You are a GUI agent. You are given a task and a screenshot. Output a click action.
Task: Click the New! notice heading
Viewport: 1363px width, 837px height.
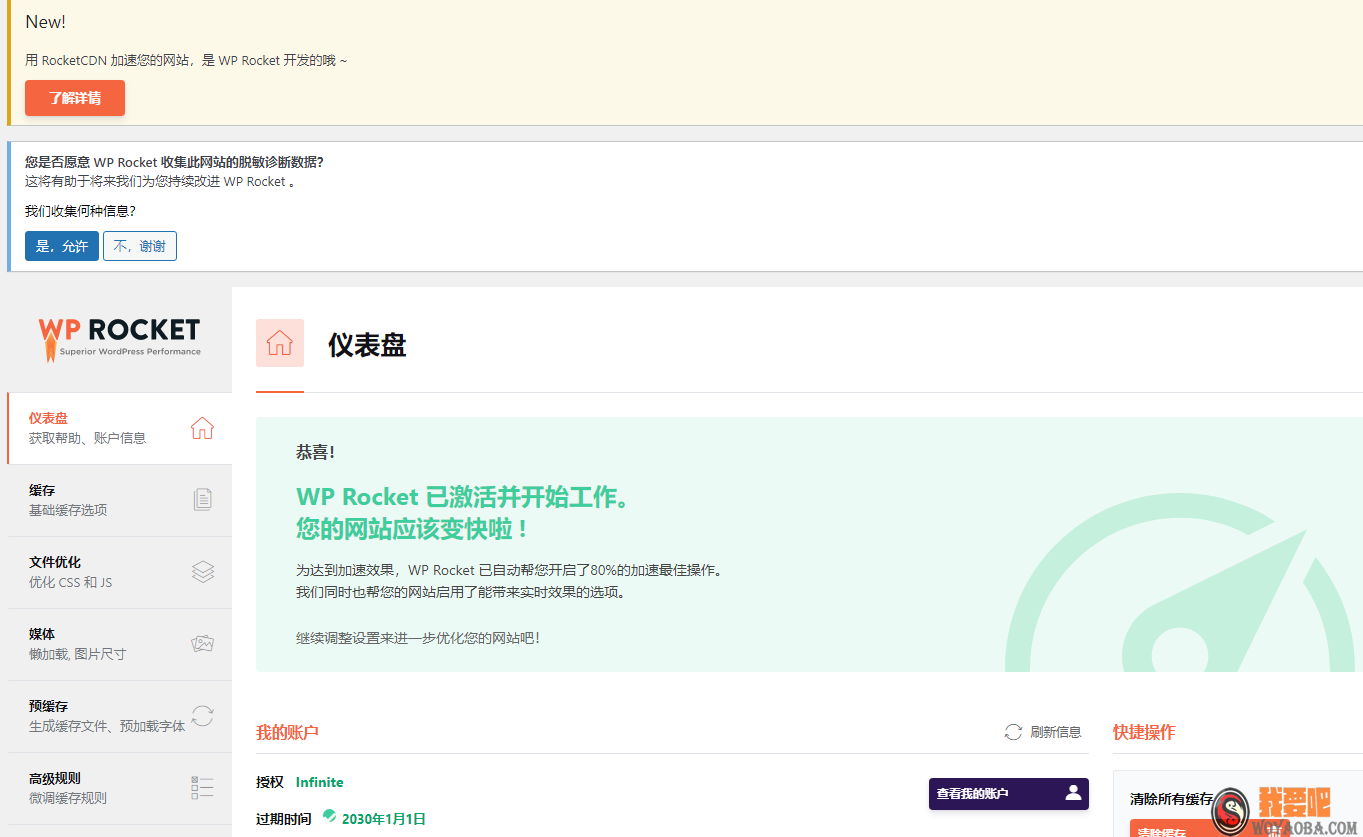46,22
